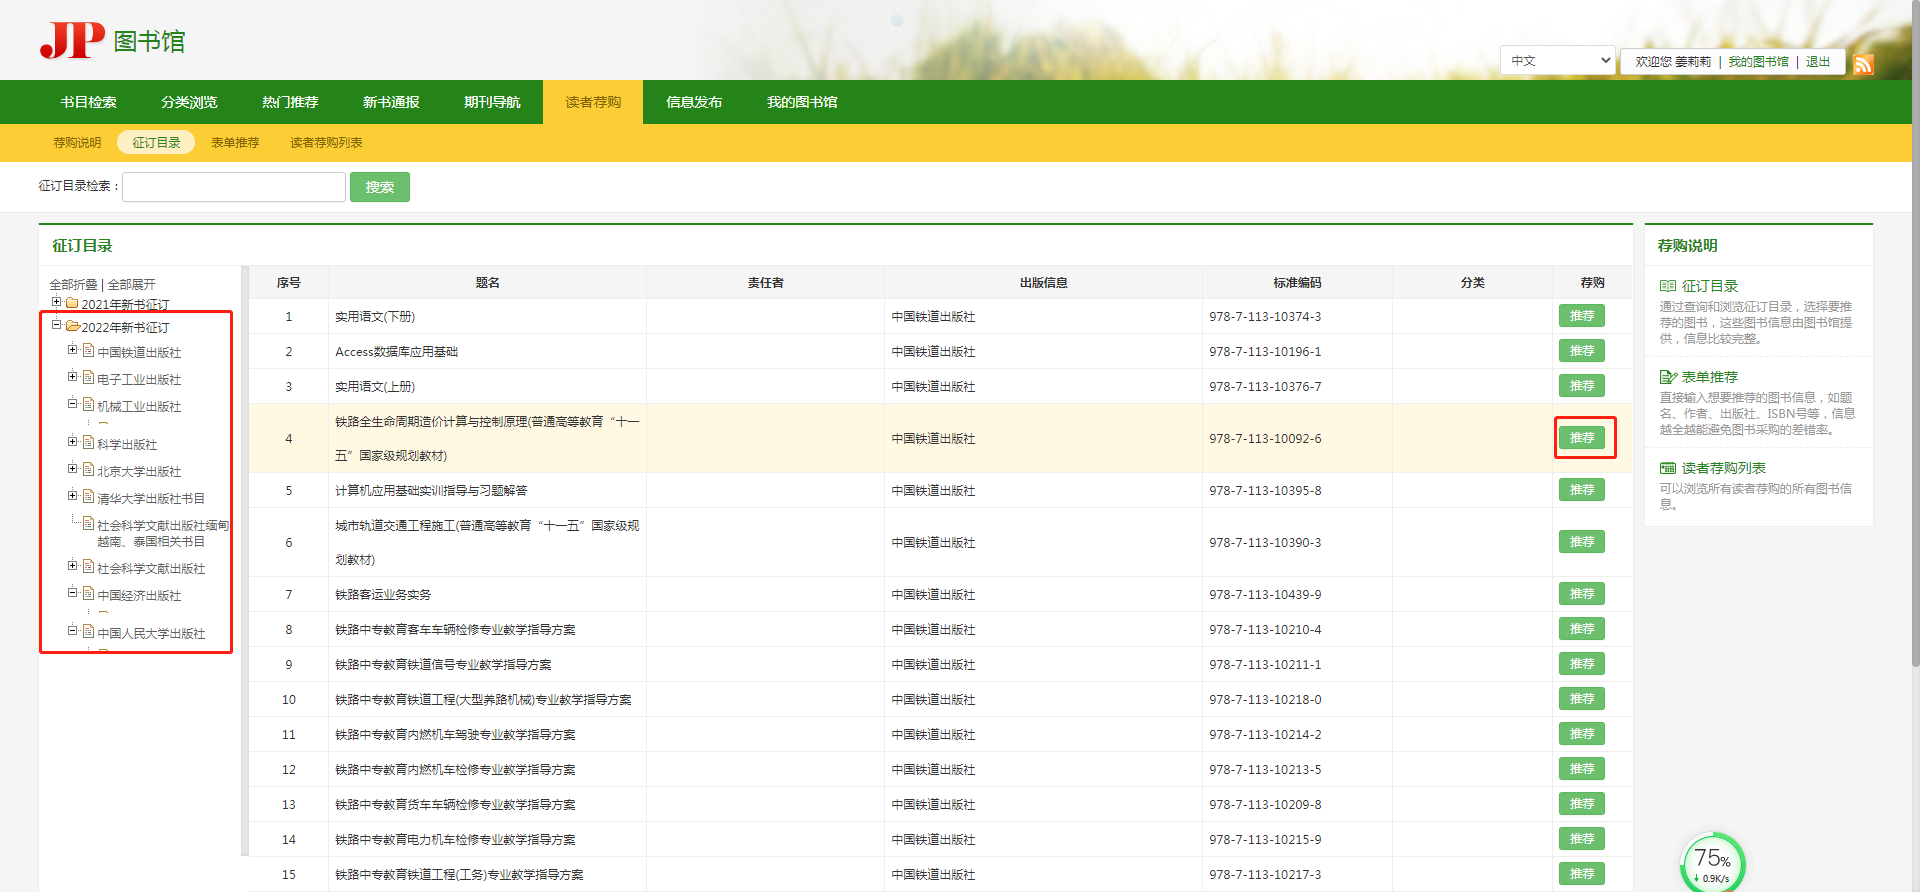The height and width of the screenshot is (892, 1920).
Task: Click the 读者荐购列表 icon in right panel
Action: (1667, 468)
